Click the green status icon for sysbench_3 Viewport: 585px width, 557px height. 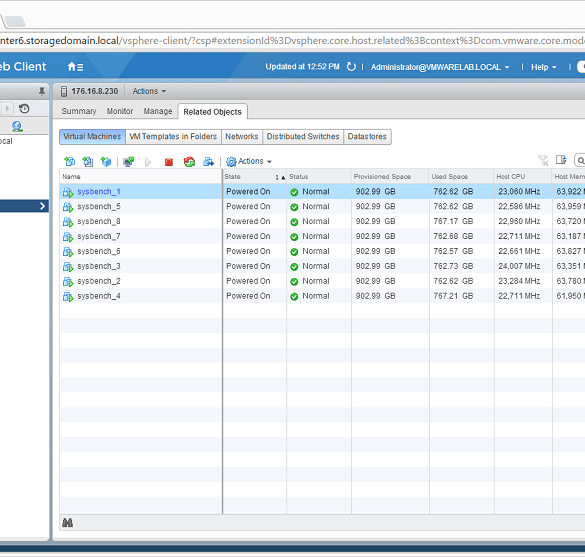[x=294, y=267]
